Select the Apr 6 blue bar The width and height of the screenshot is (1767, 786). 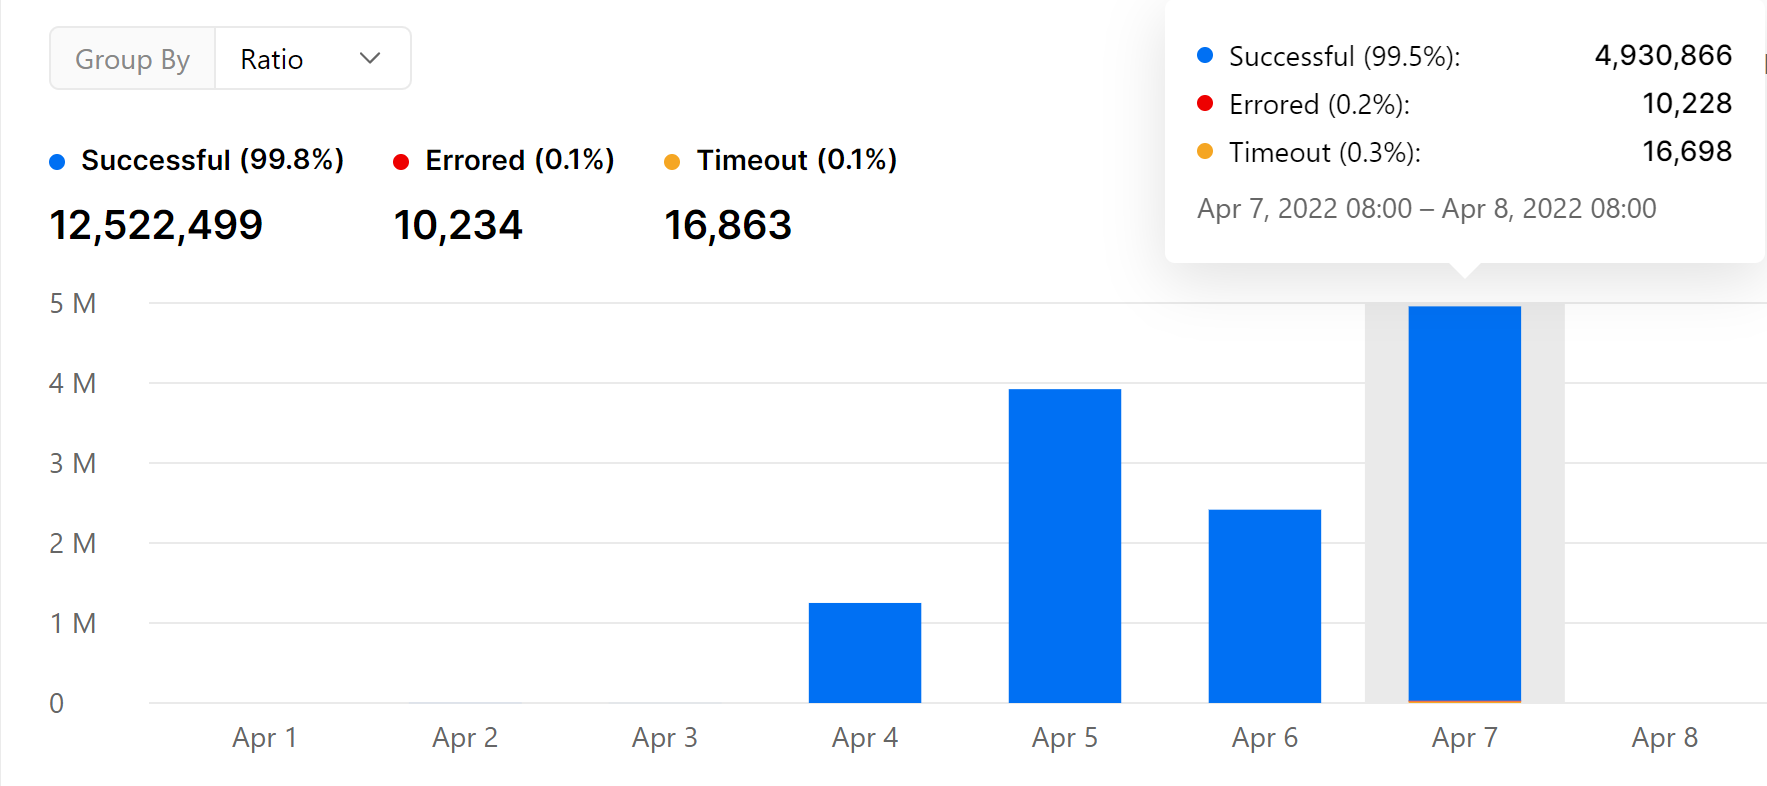click(x=1265, y=606)
